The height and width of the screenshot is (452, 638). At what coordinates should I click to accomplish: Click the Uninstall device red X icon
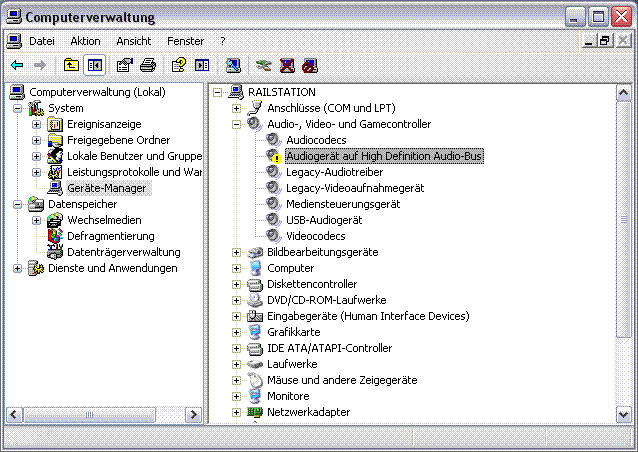[x=287, y=65]
